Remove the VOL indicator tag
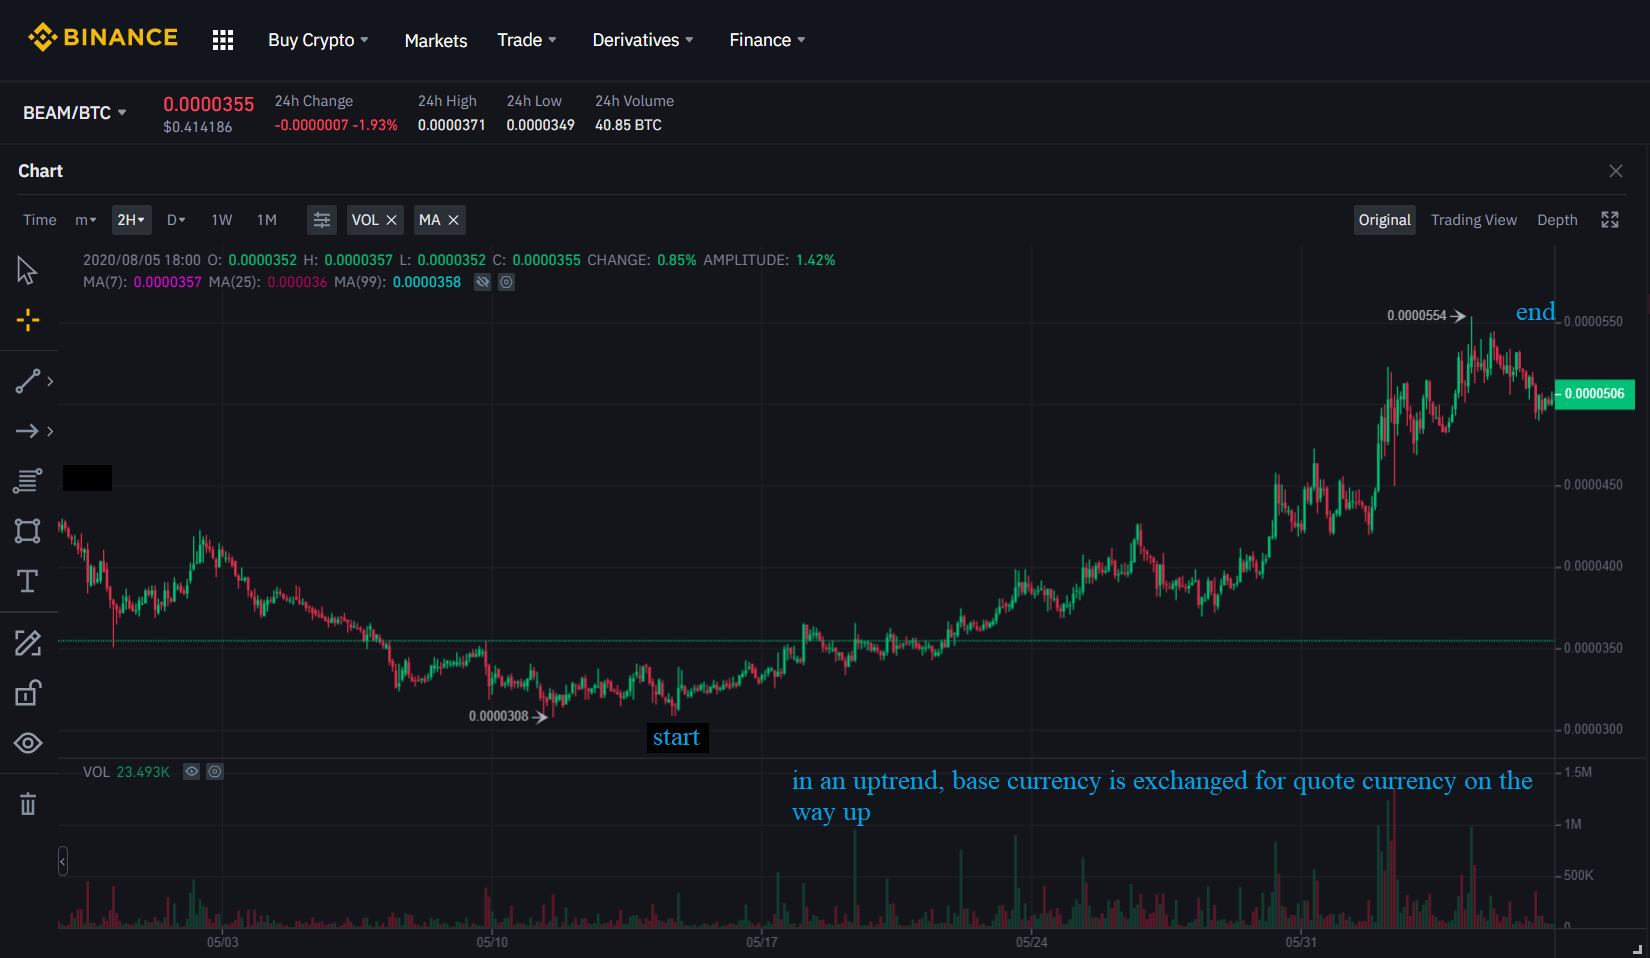 392,220
